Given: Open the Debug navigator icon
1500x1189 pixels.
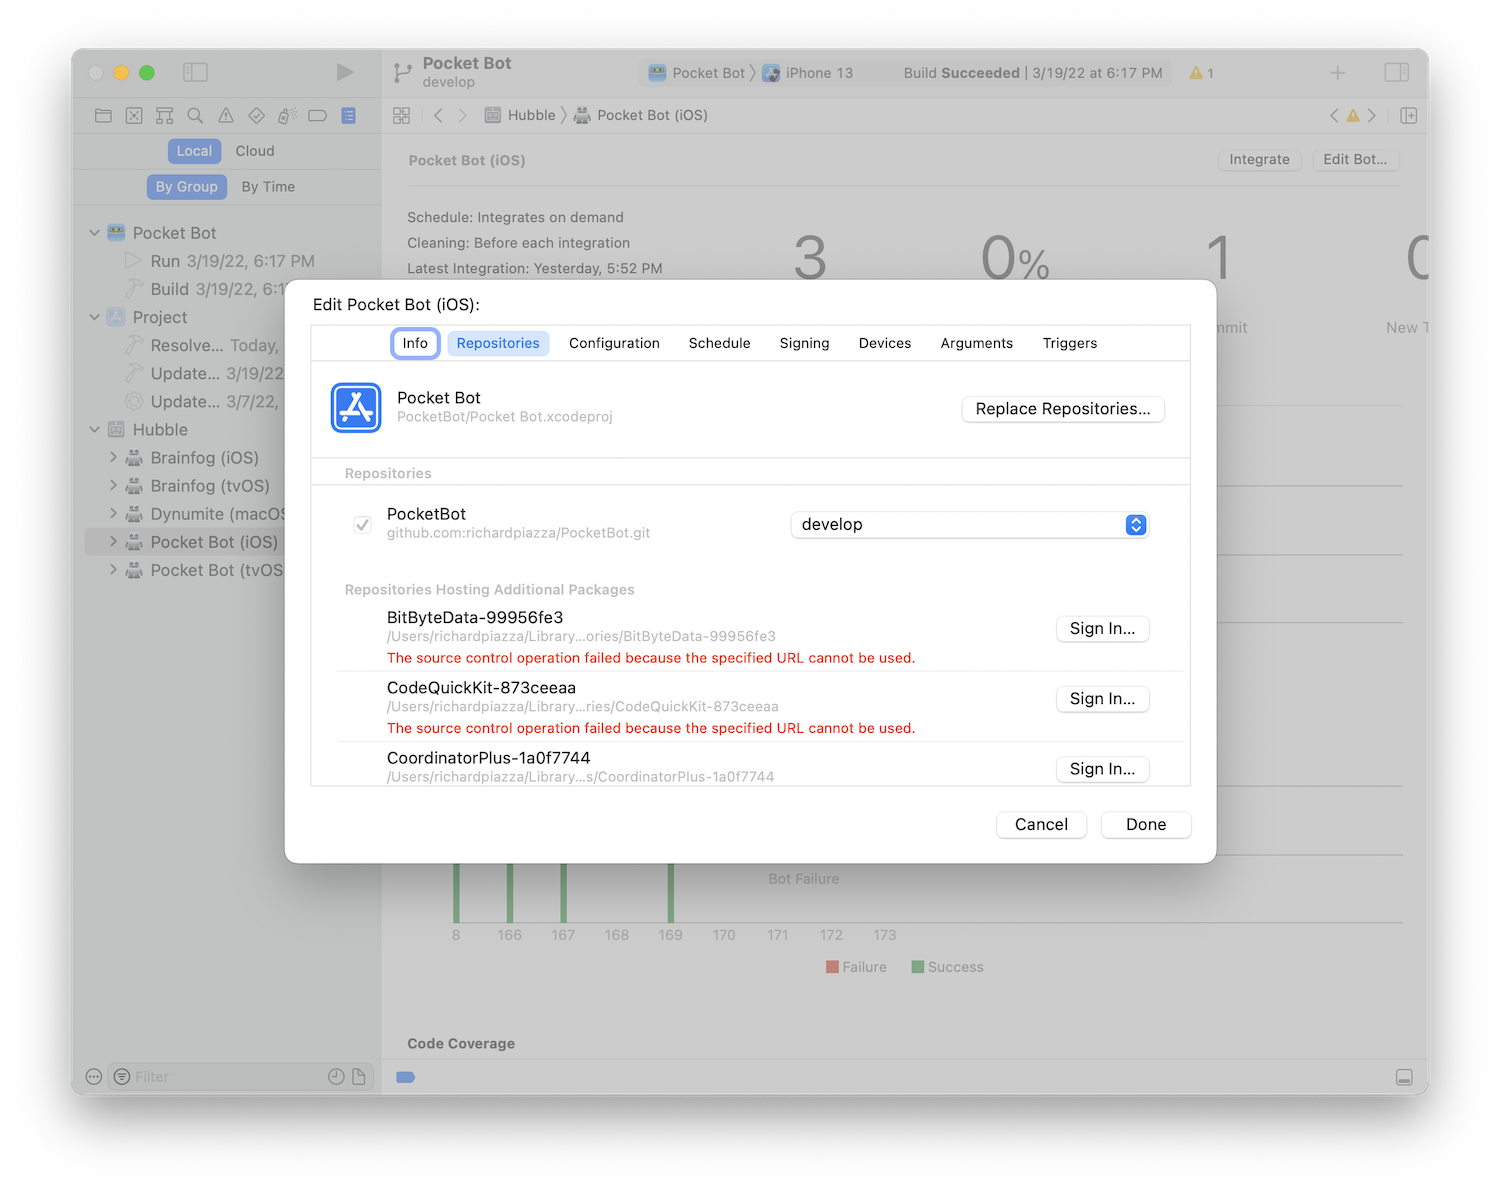Looking at the screenshot, I should pos(287,116).
